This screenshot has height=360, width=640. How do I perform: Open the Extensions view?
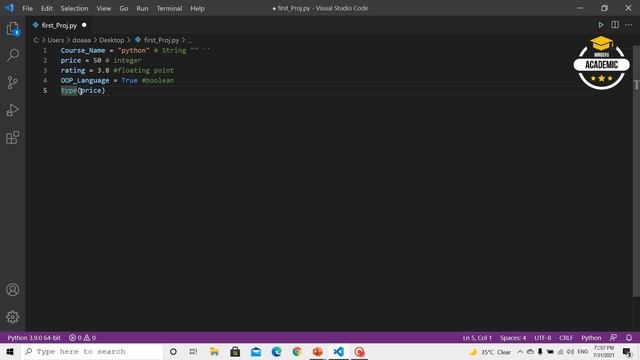pyautogui.click(x=13, y=138)
